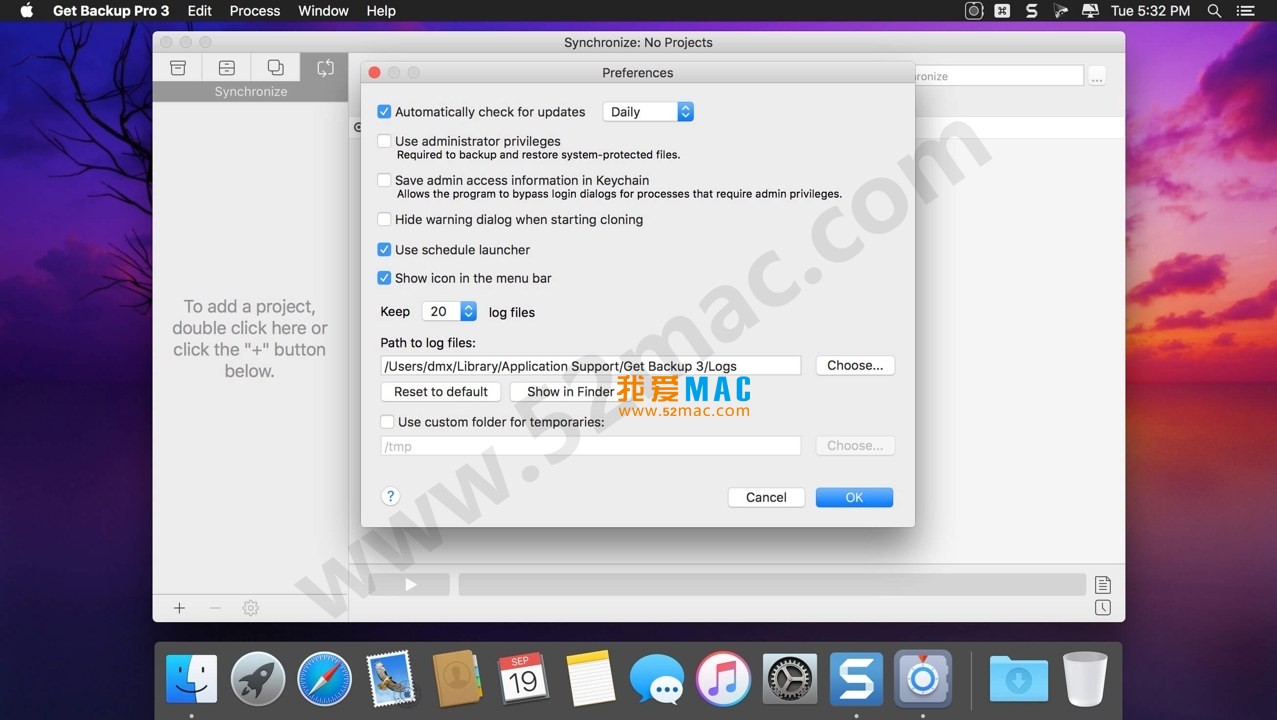Launch Launchpad rocket in Dock
The height and width of the screenshot is (720, 1277).
(x=258, y=679)
